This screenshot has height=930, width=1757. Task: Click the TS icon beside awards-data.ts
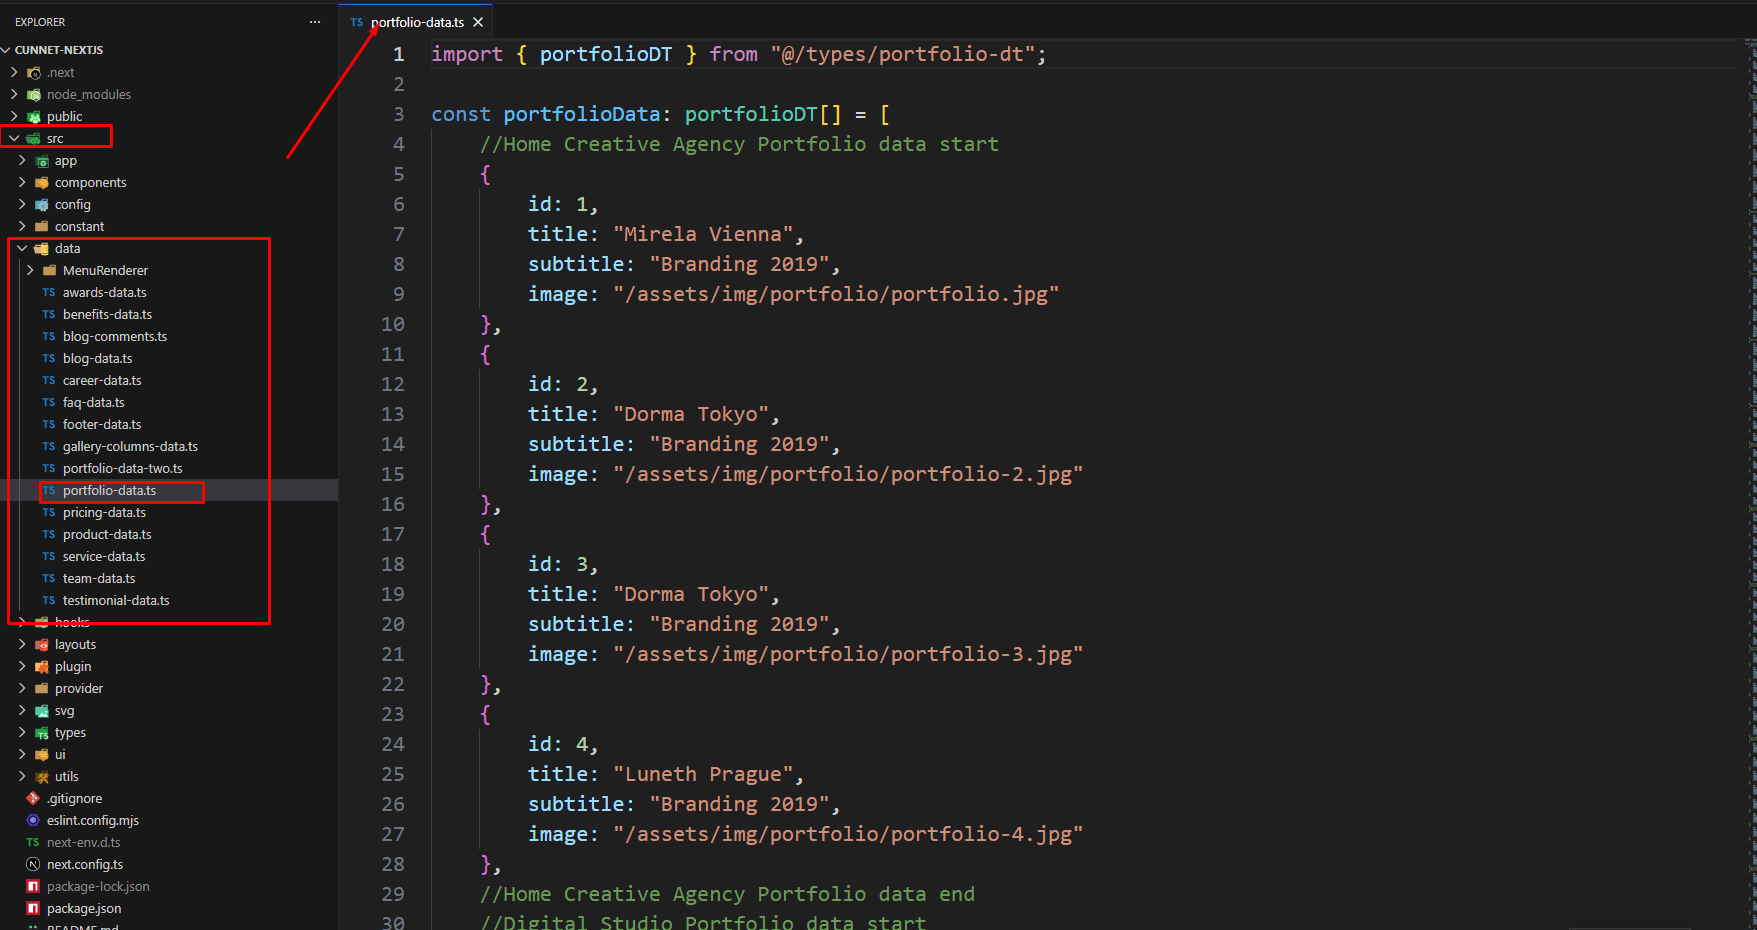(x=49, y=292)
